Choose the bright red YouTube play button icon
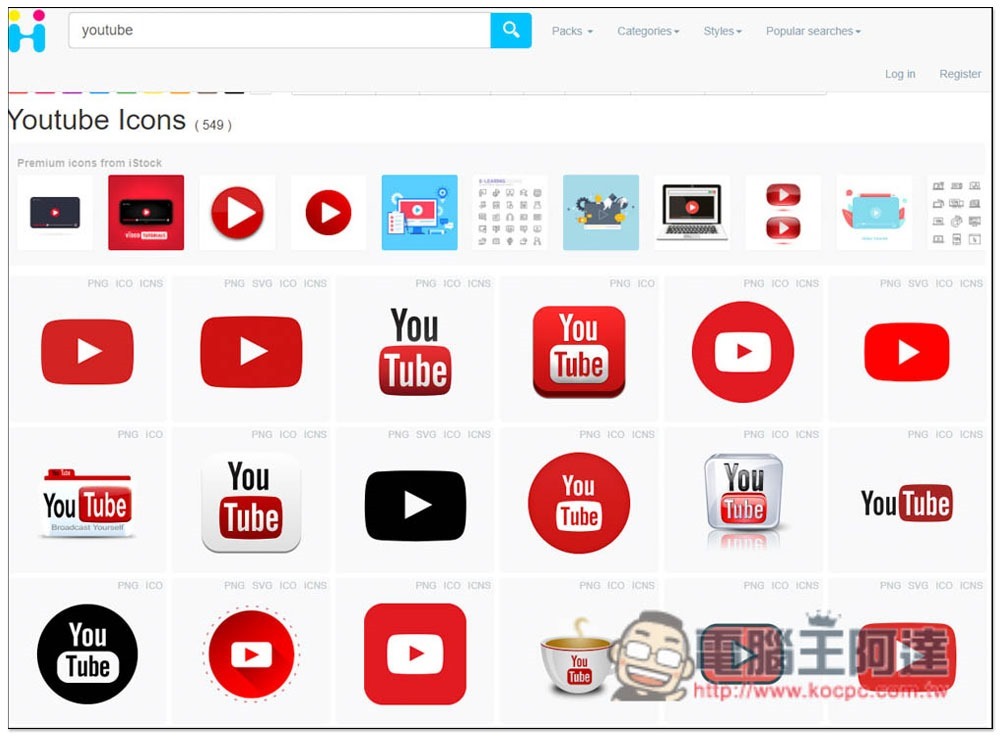 click(907, 352)
